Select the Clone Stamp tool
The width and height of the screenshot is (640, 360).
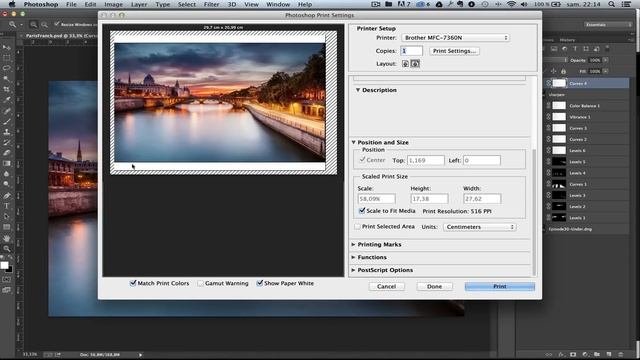point(7,132)
